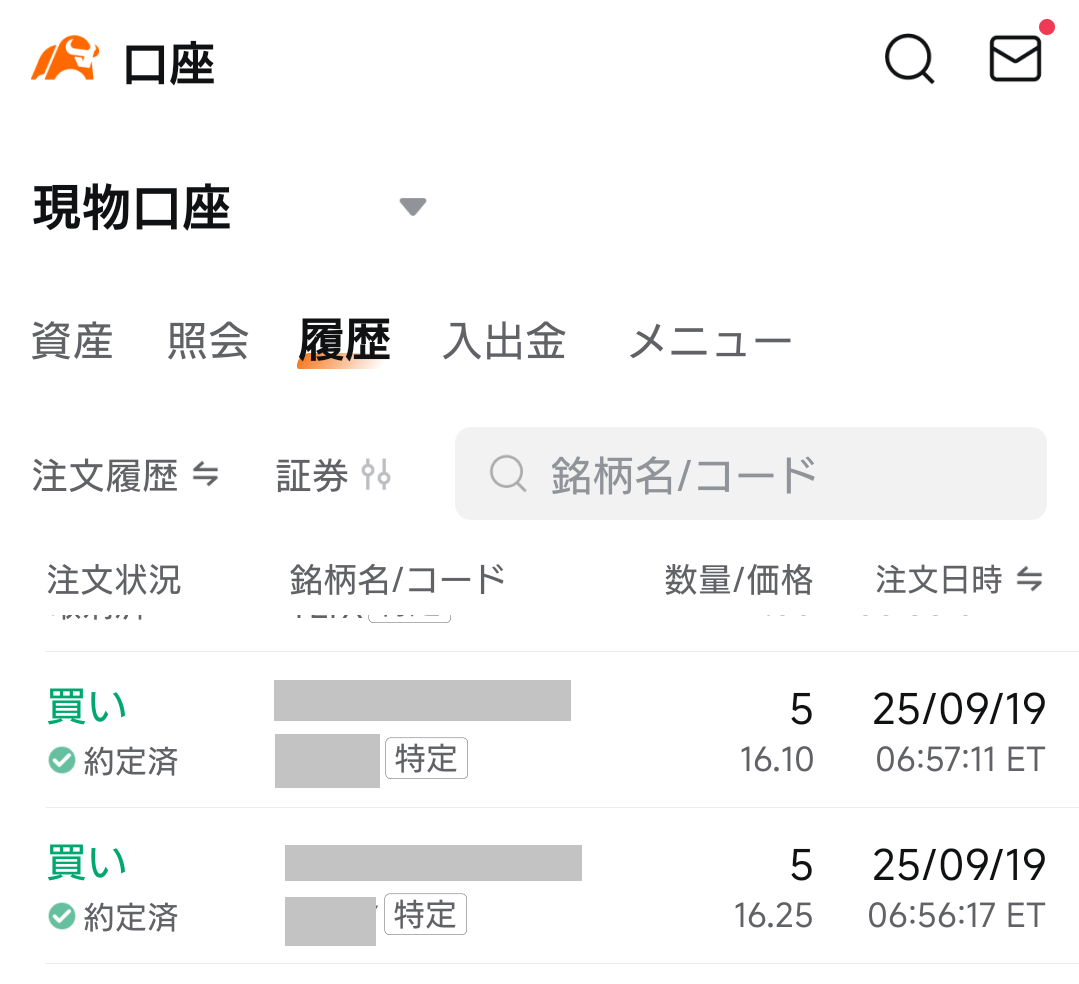Switch to the 資産 tab

(x=72, y=342)
